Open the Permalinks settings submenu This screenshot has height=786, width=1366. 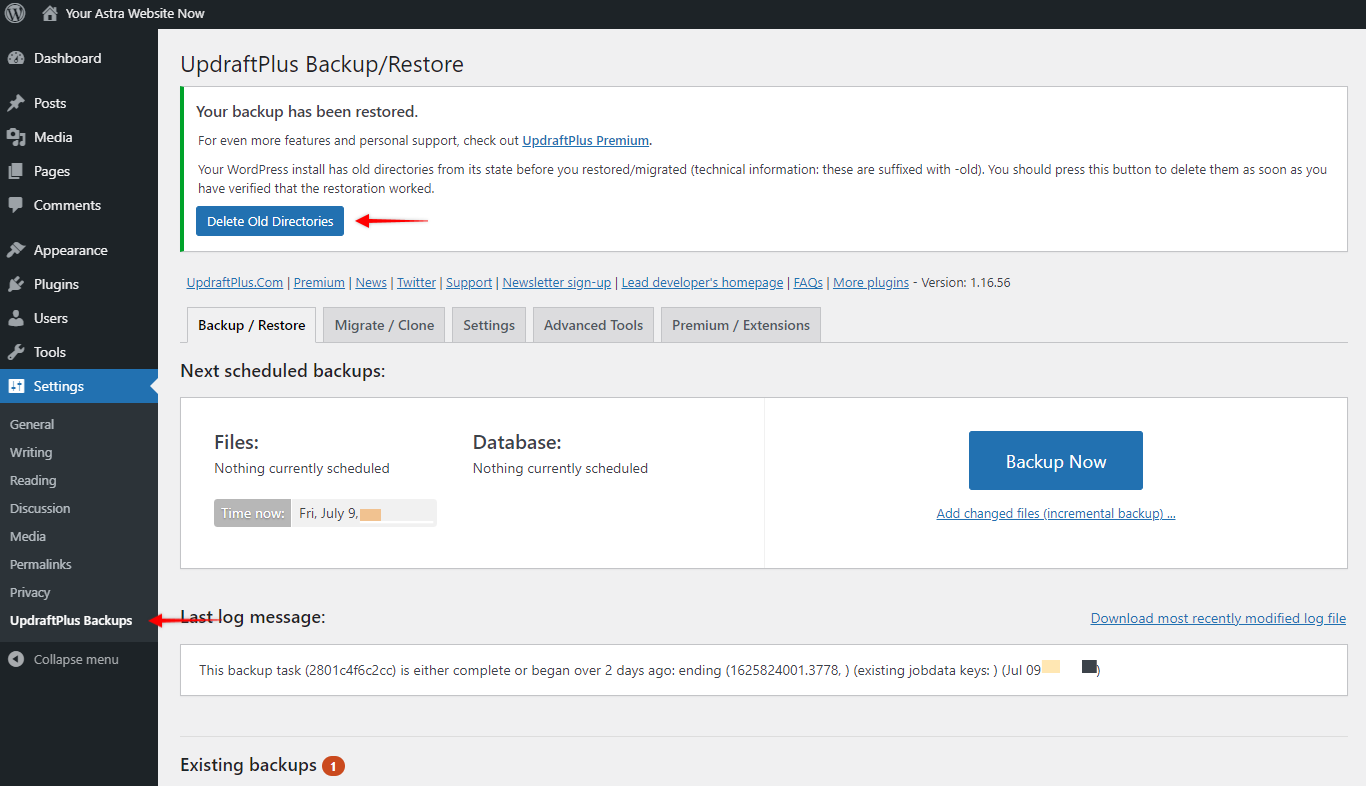coord(41,564)
